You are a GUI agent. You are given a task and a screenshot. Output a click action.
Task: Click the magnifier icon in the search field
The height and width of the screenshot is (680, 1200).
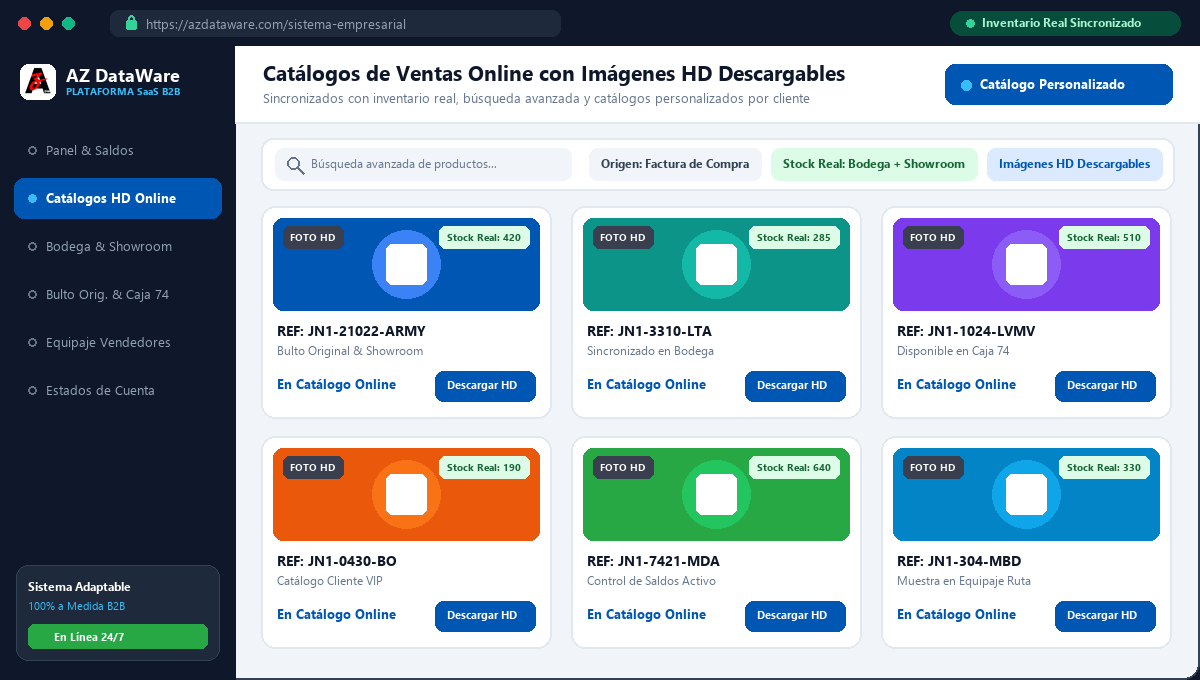point(295,165)
